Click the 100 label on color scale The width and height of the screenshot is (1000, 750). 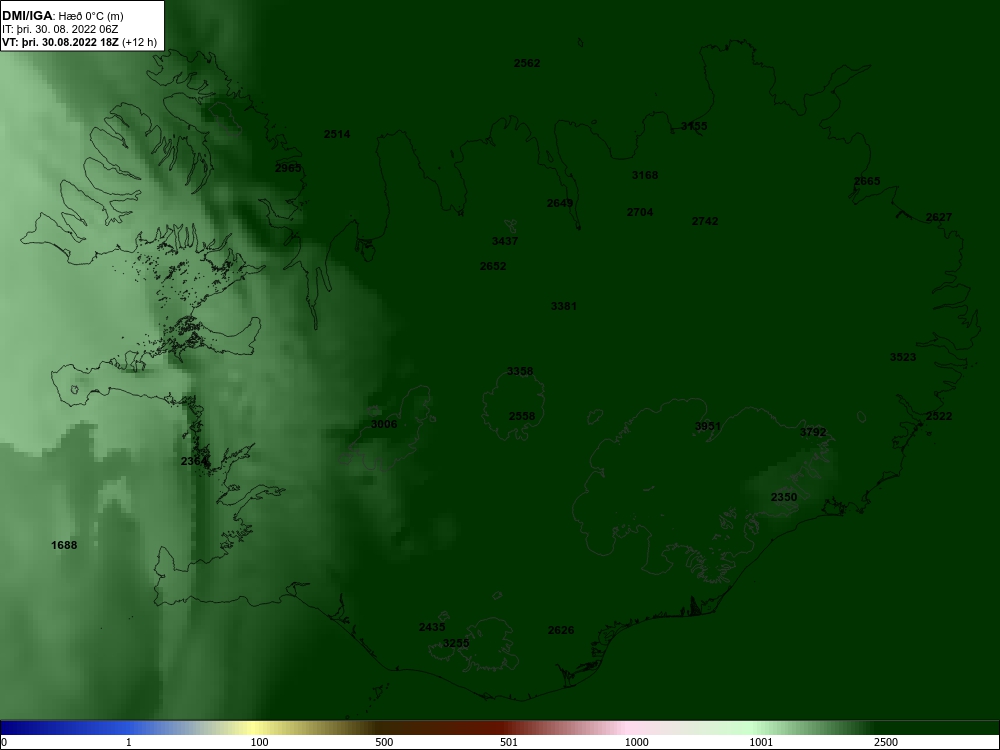[x=260, y=742]
